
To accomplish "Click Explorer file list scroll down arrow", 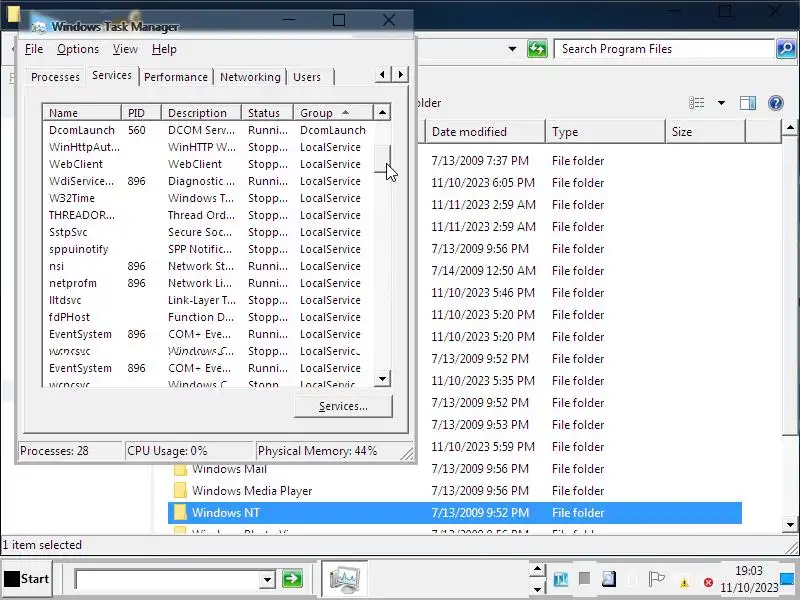I will coord(790,524).
